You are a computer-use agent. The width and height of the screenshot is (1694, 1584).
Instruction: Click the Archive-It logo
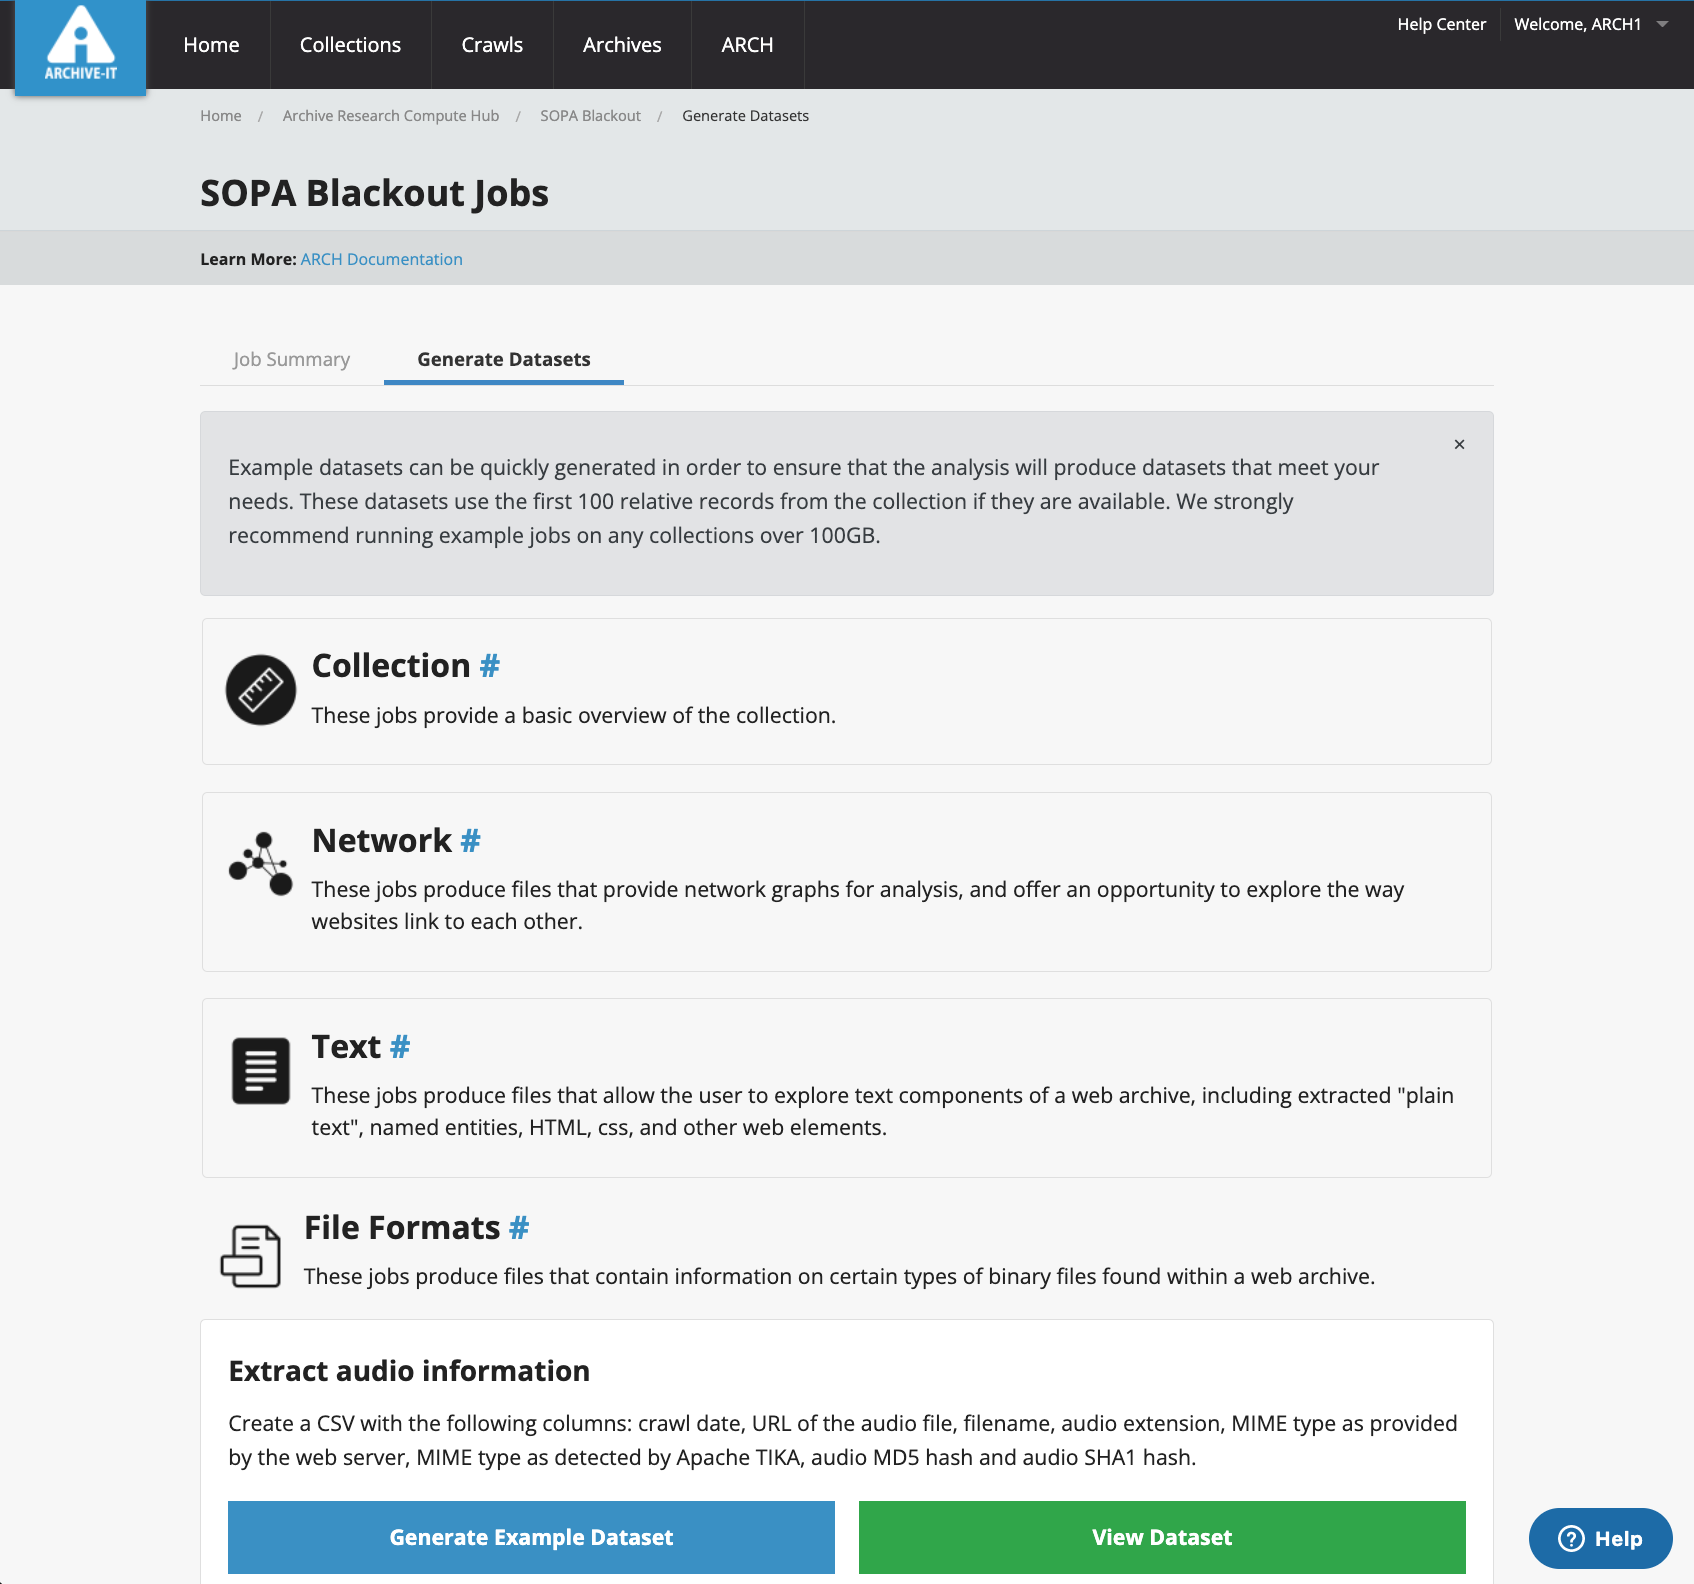pos(81,47)
